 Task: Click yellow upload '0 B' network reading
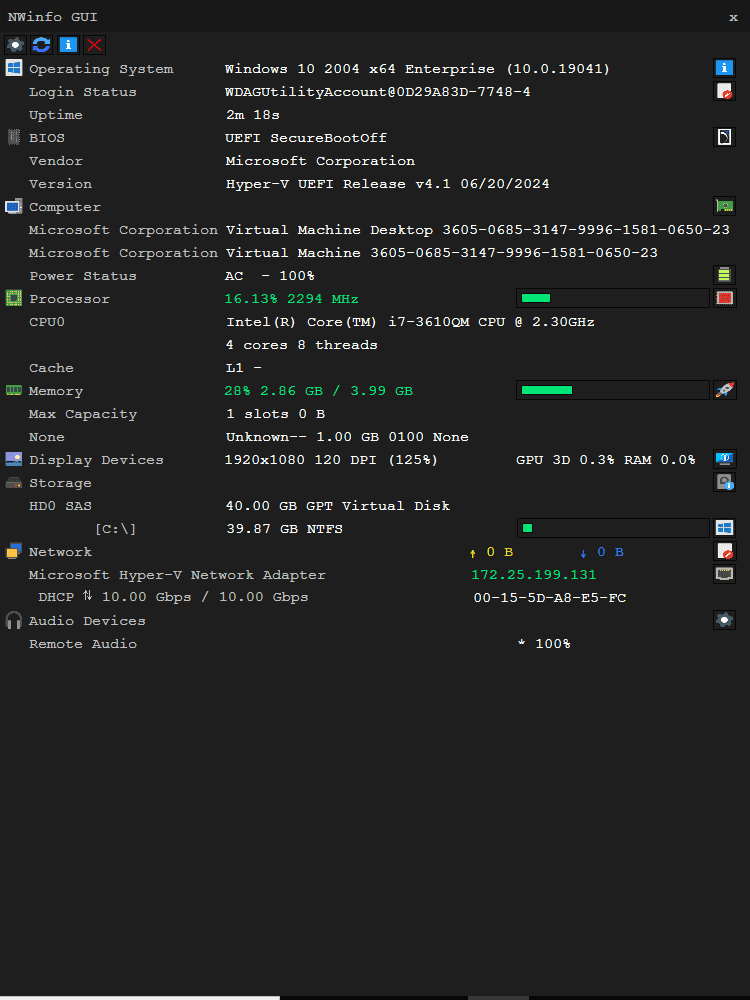pyautogui.click(x=492, y=552)
